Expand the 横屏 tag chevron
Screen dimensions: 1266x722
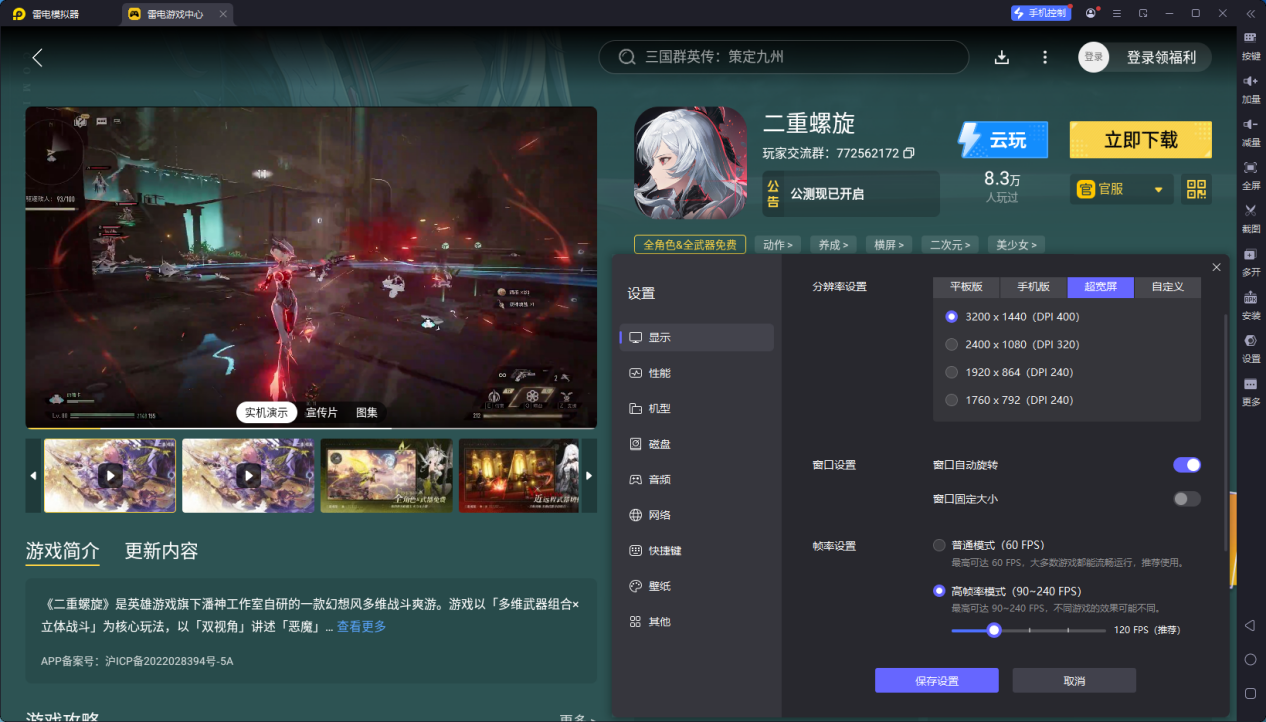(x=902, y=245)
